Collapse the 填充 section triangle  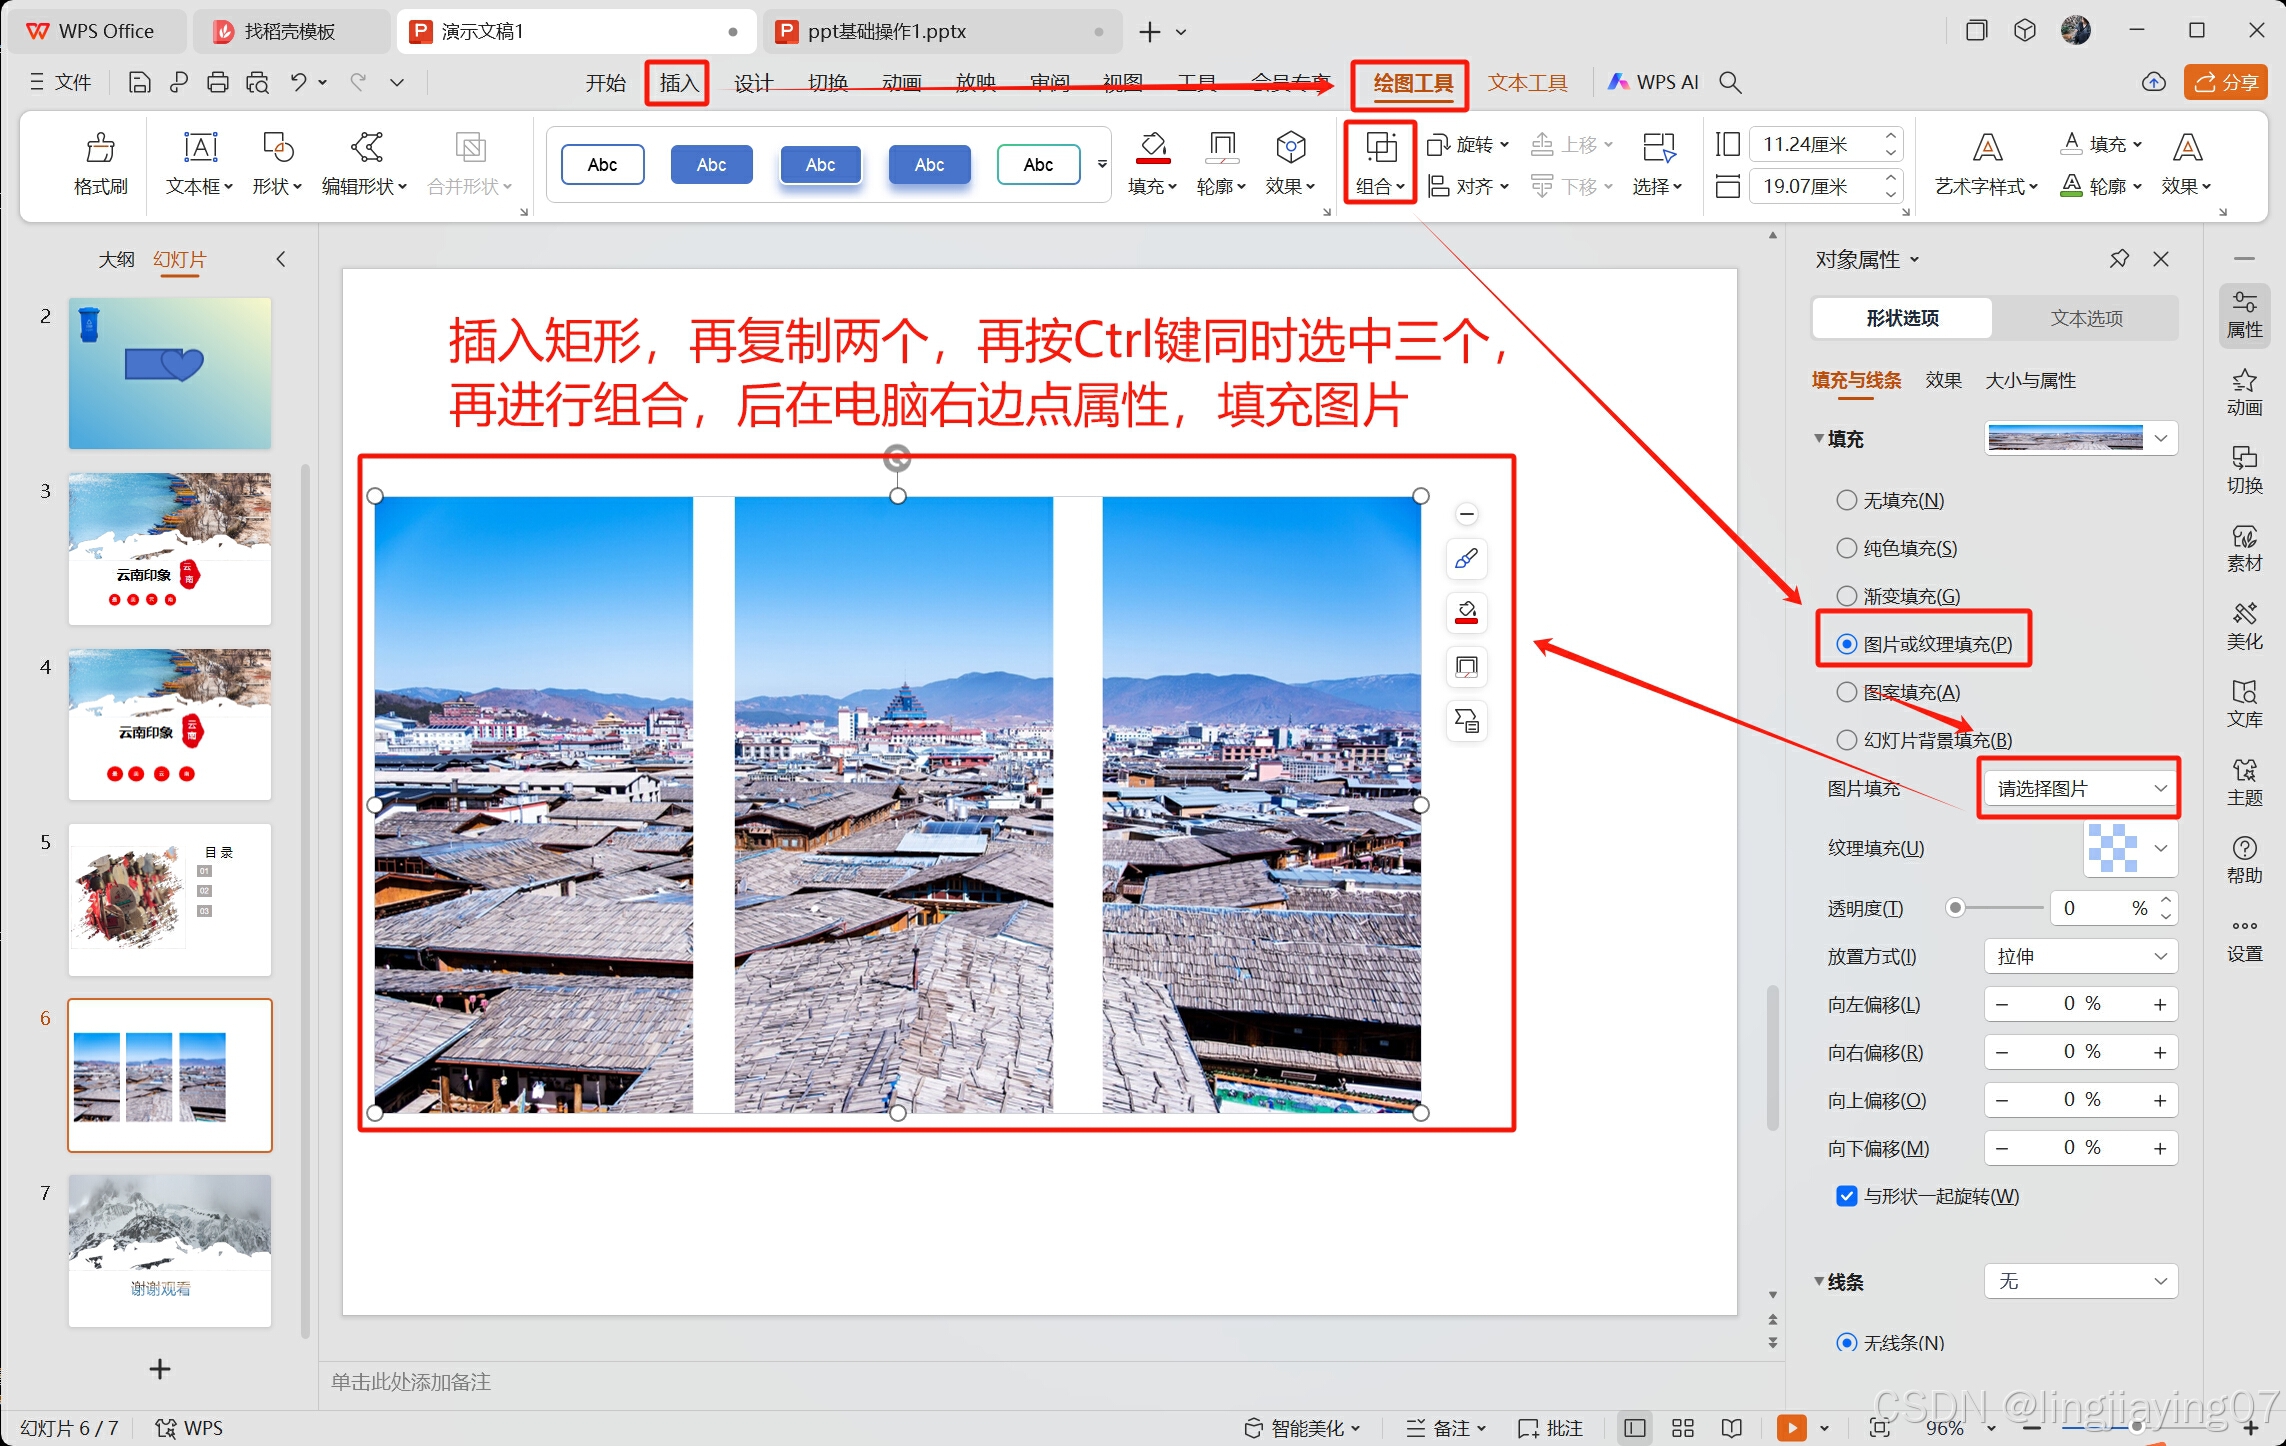(1819, 439)
